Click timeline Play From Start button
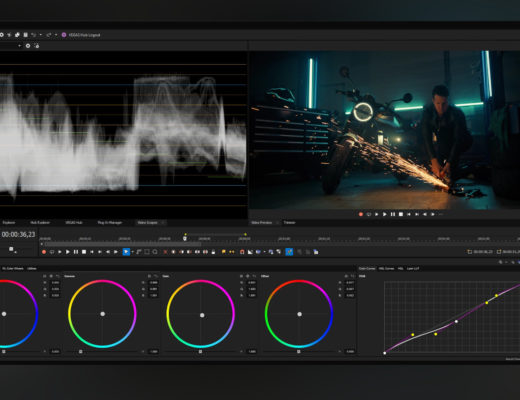 [x=60, y=252]
